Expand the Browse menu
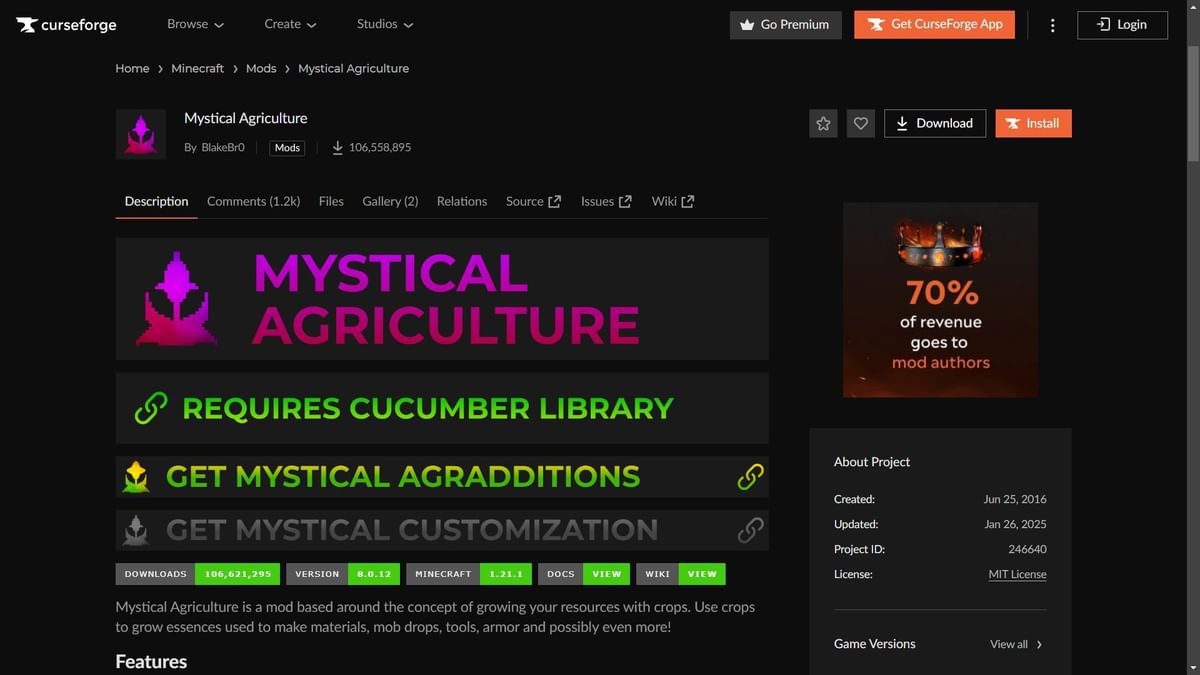1200x675 pixels. [x=195, y=24]
